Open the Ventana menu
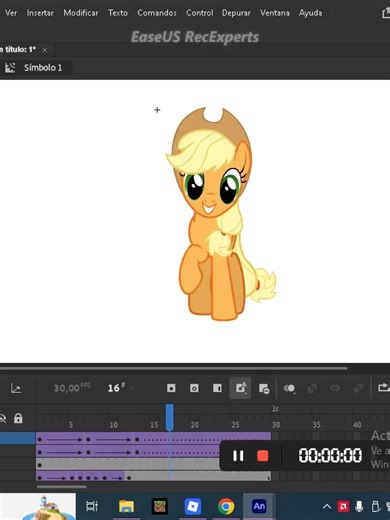This screenshot has height=520, width=390. (x=275, y=13)
